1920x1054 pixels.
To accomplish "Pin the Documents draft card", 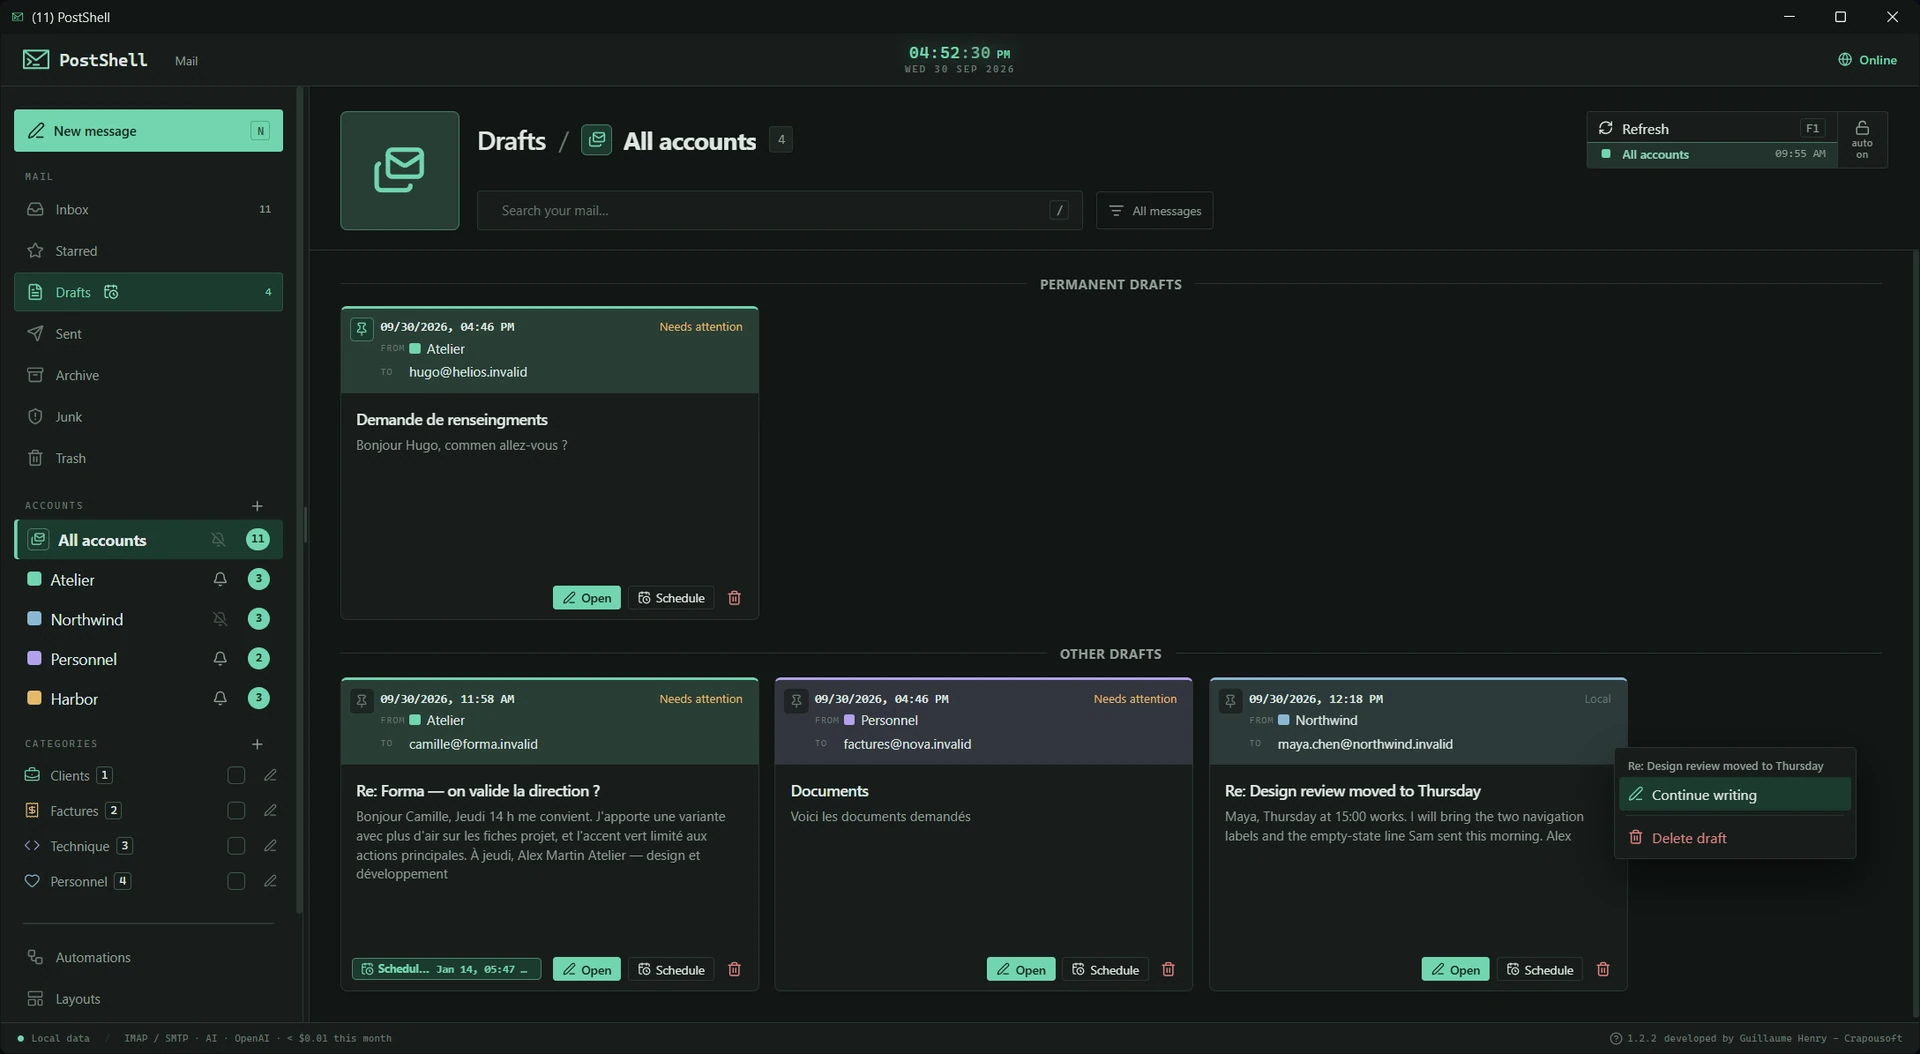I will [796, 700].
